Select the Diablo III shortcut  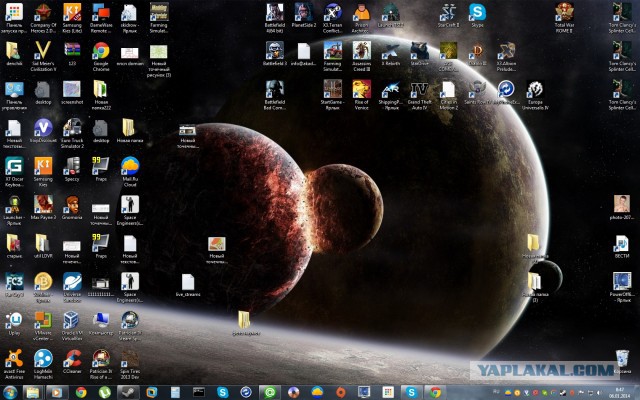[x=478, y=53]
